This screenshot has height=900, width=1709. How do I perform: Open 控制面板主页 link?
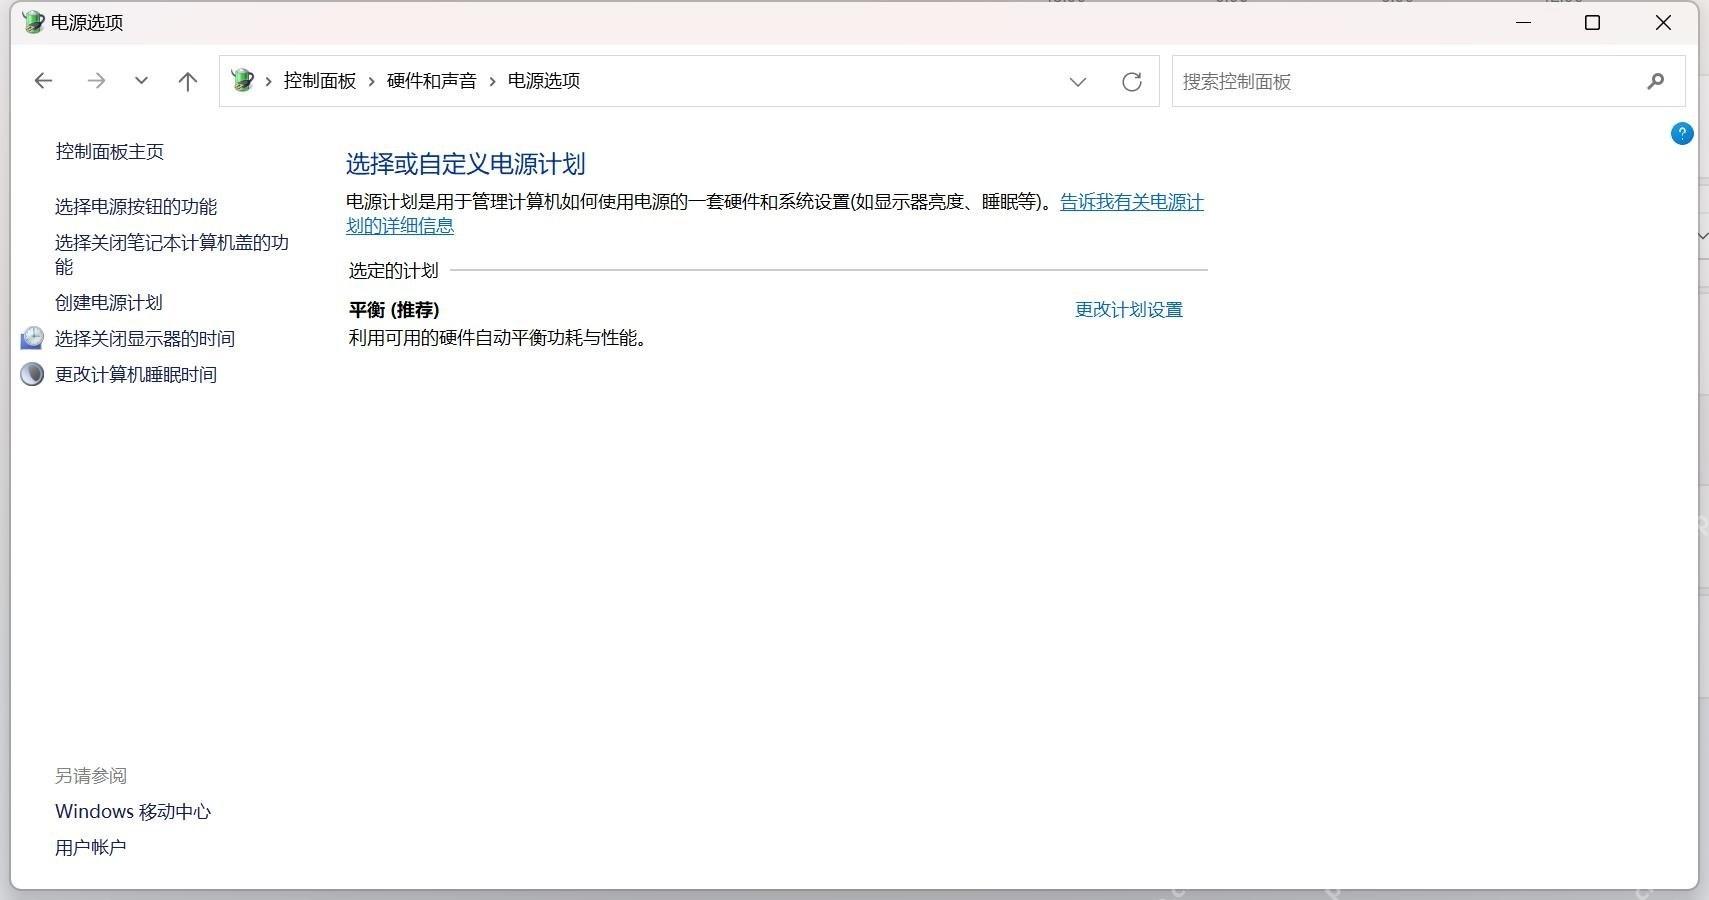(110, 152)
